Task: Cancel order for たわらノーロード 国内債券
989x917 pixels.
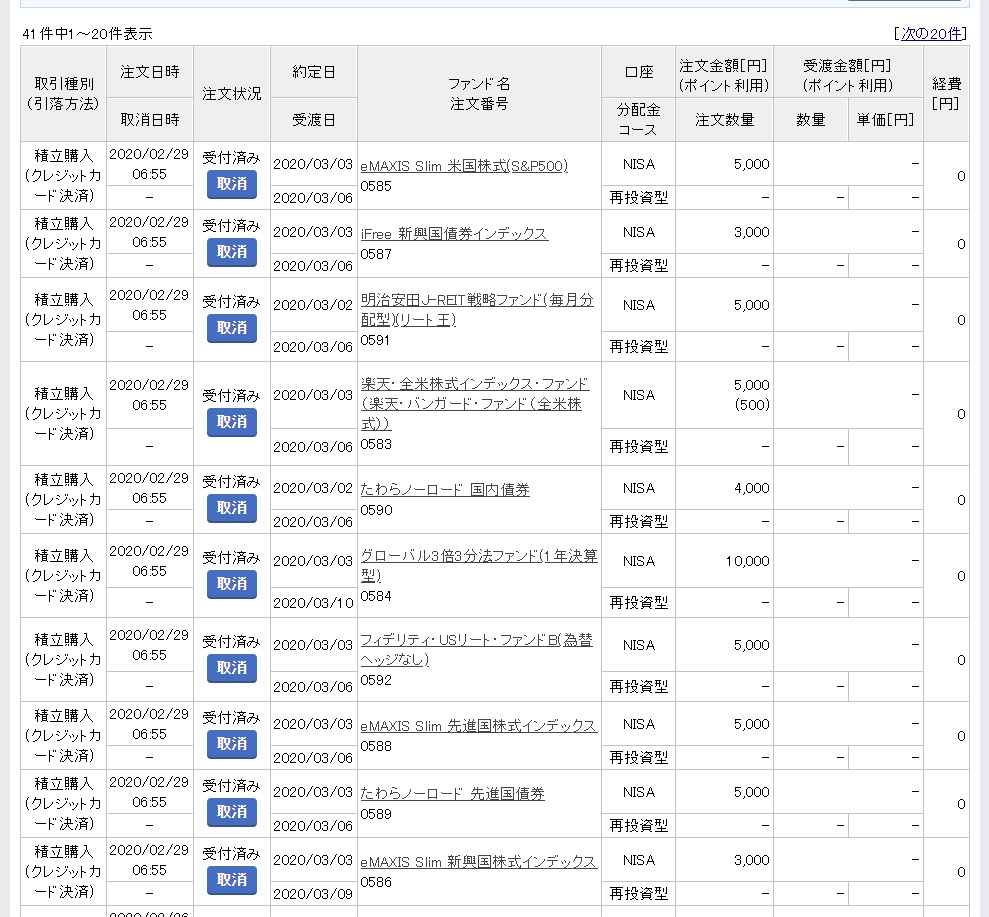Action: coord(231,508)
